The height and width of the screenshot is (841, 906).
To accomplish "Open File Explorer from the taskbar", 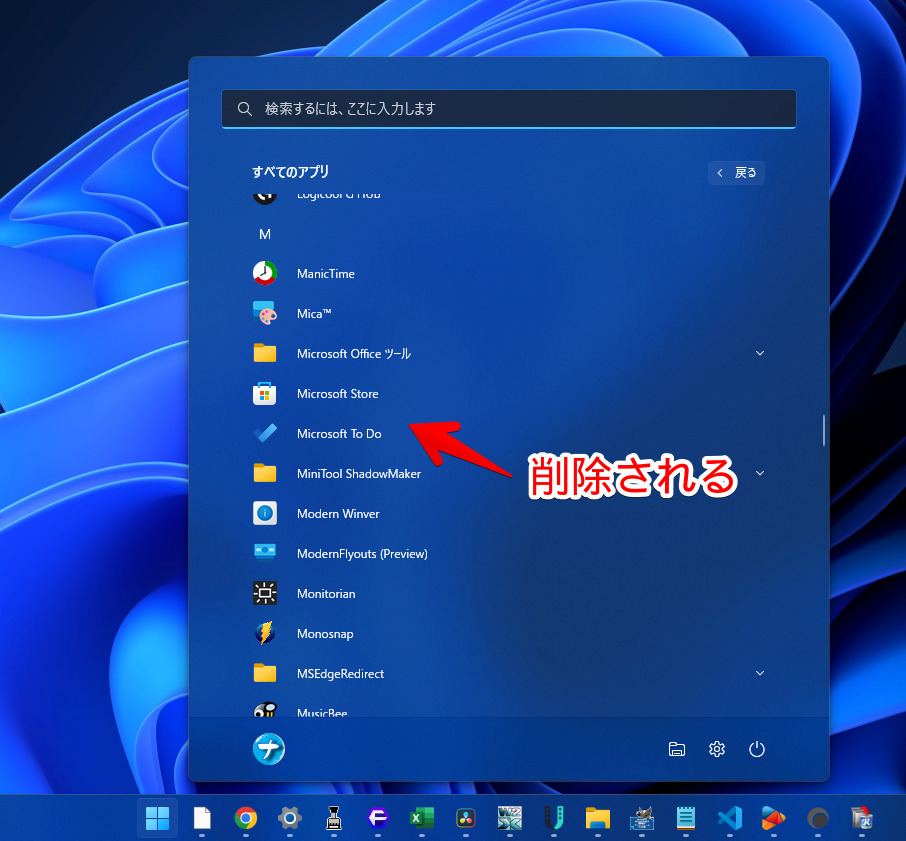I will 597,818.
